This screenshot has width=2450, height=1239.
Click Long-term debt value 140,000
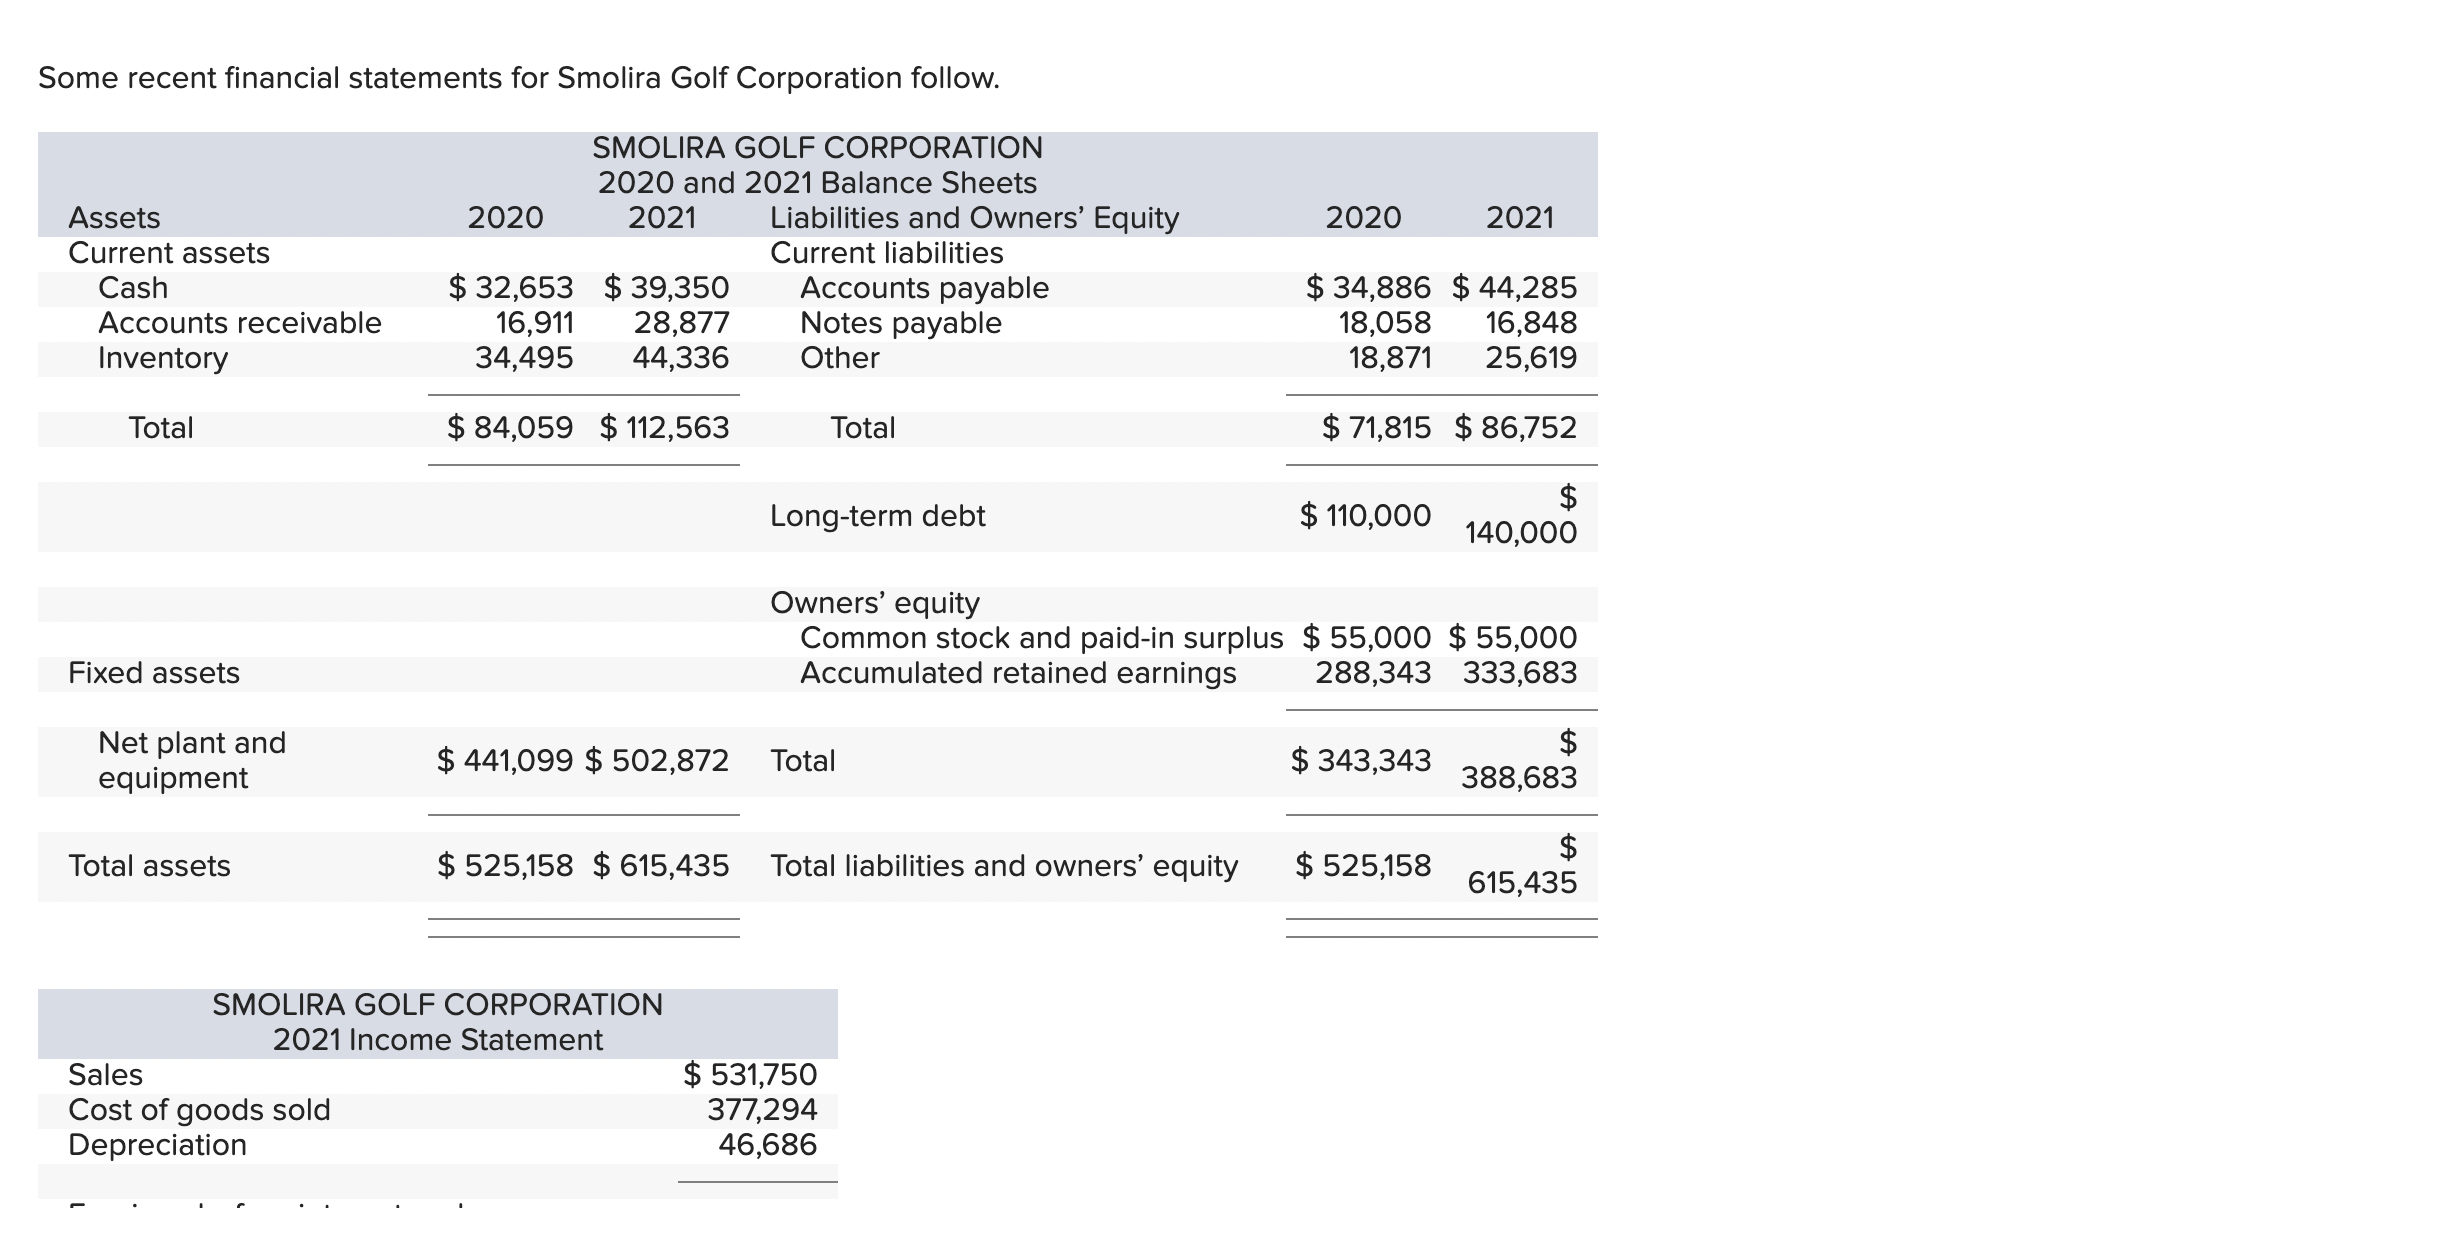(1522, 533)
